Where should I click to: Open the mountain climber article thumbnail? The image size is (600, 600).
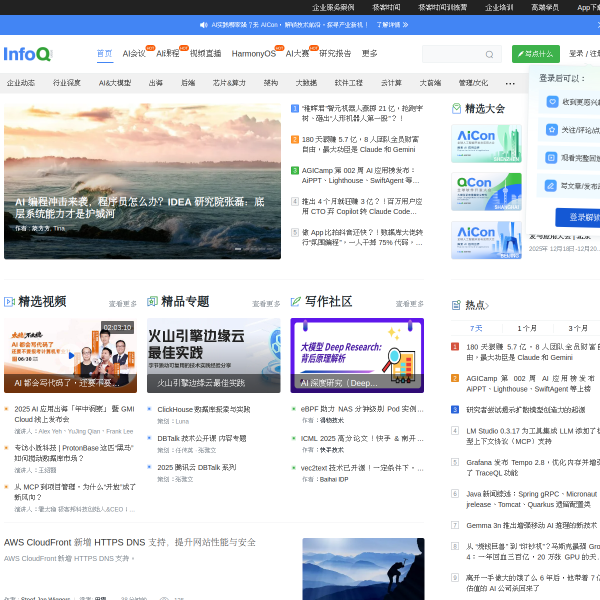pyautogui.click(x=363, y=569)
